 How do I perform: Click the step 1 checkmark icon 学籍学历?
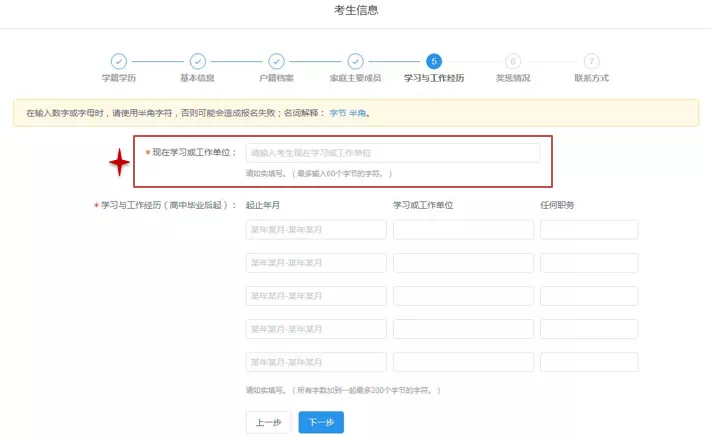(x=118, y=61)
